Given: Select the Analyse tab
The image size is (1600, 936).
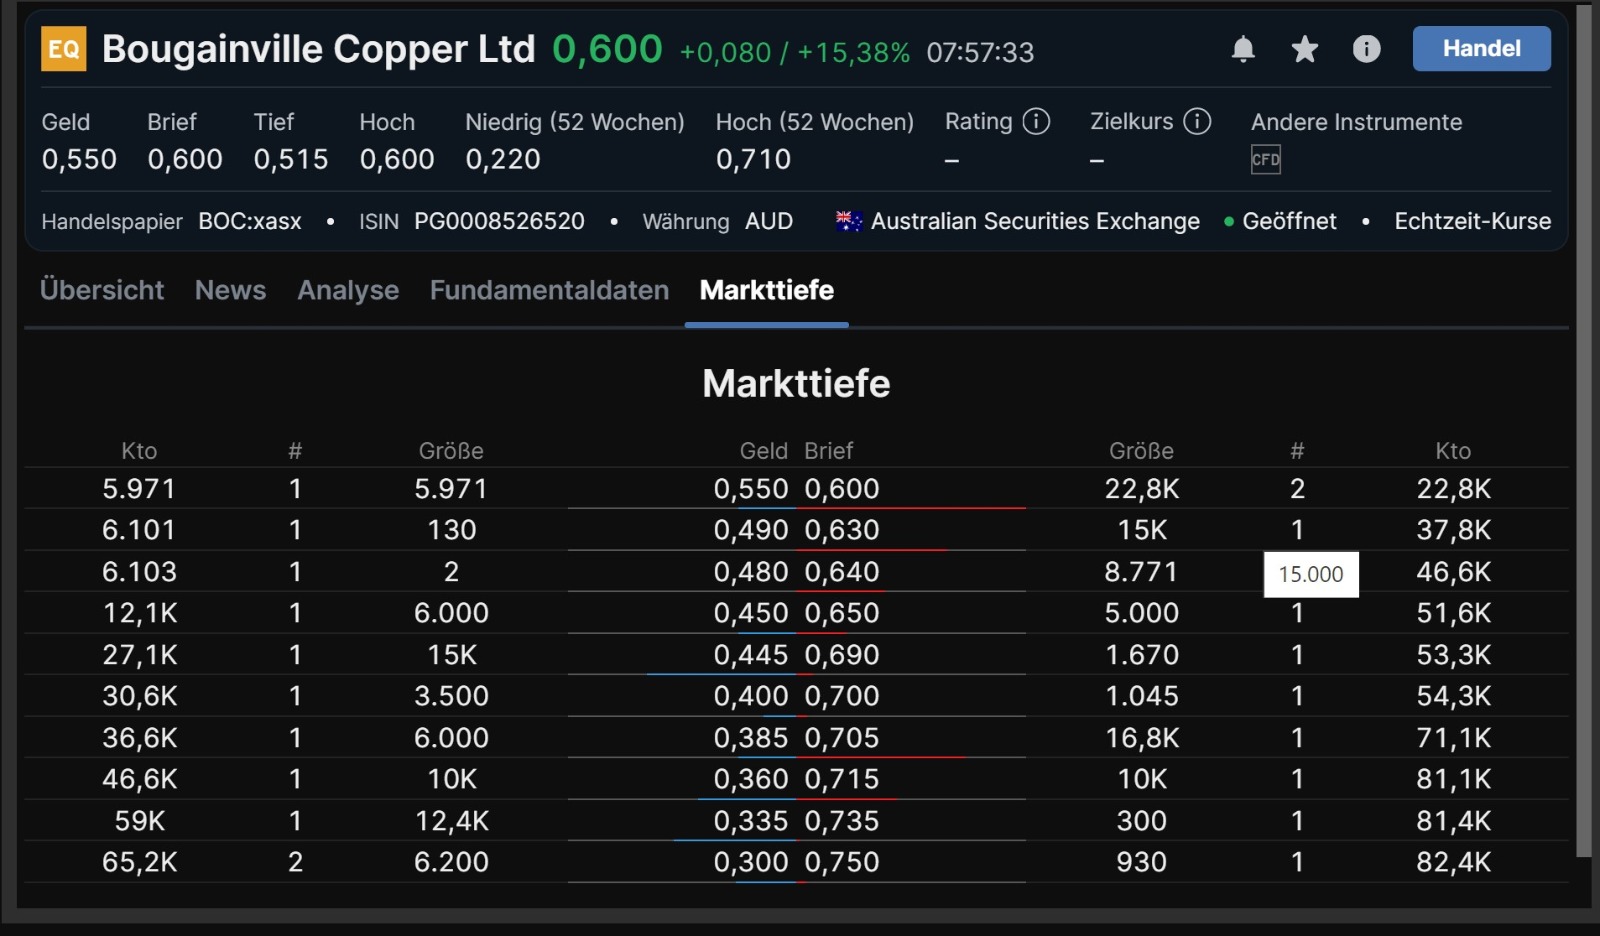Looking at the screenshot, I should tap(348, 291).
